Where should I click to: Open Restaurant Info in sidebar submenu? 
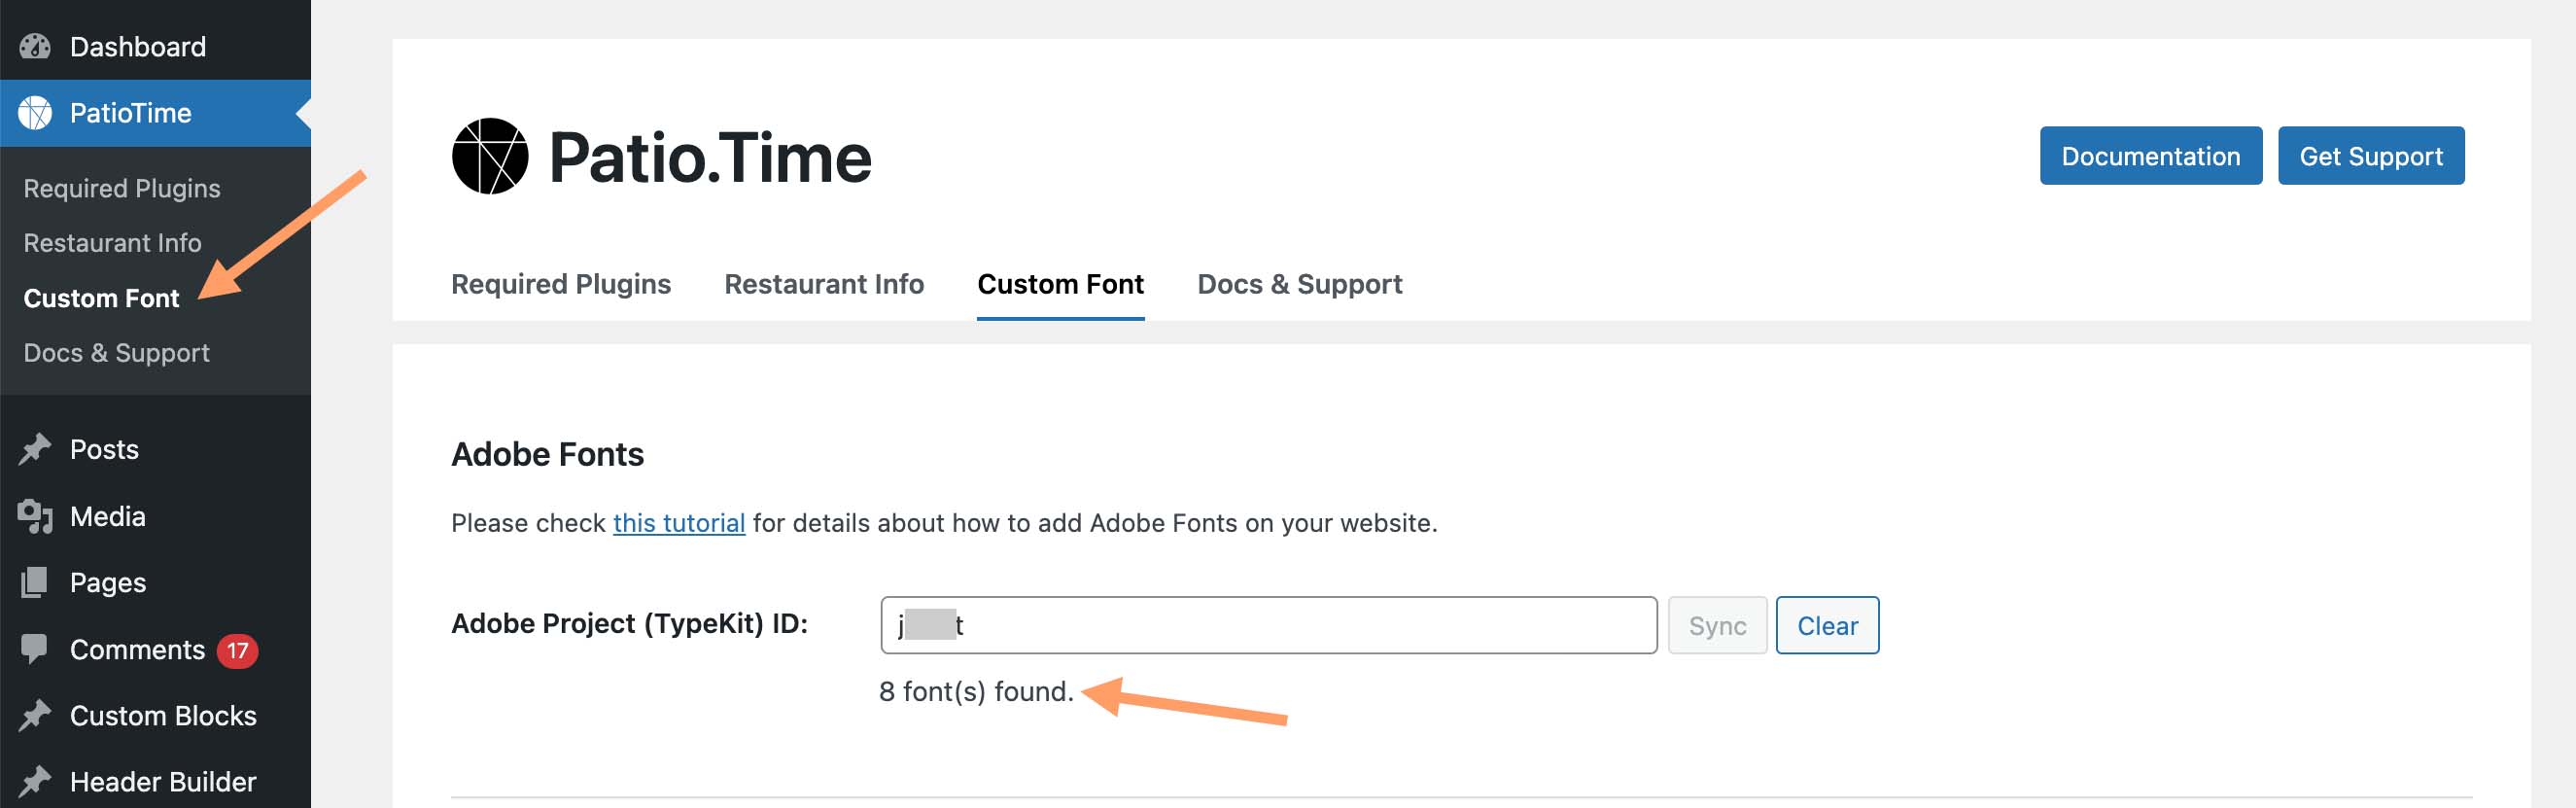[112, 243]
